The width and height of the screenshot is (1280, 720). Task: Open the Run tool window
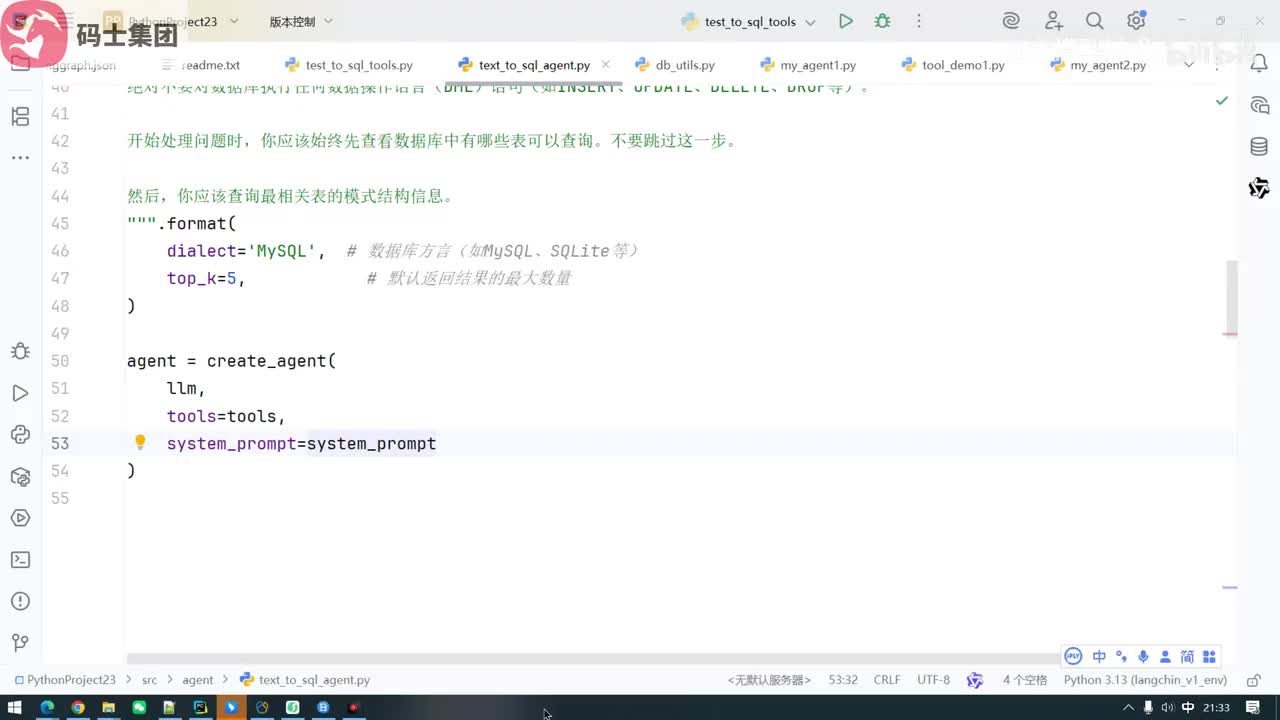tap(20, 393)
